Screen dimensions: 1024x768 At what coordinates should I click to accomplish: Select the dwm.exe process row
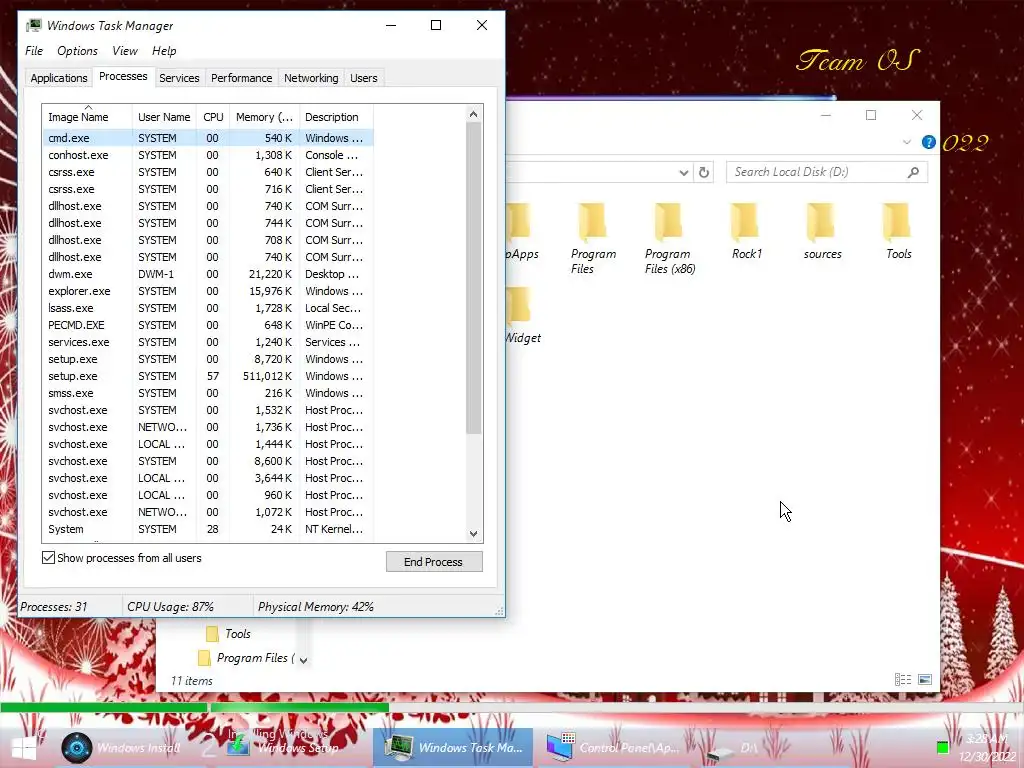tap(208, 274)
